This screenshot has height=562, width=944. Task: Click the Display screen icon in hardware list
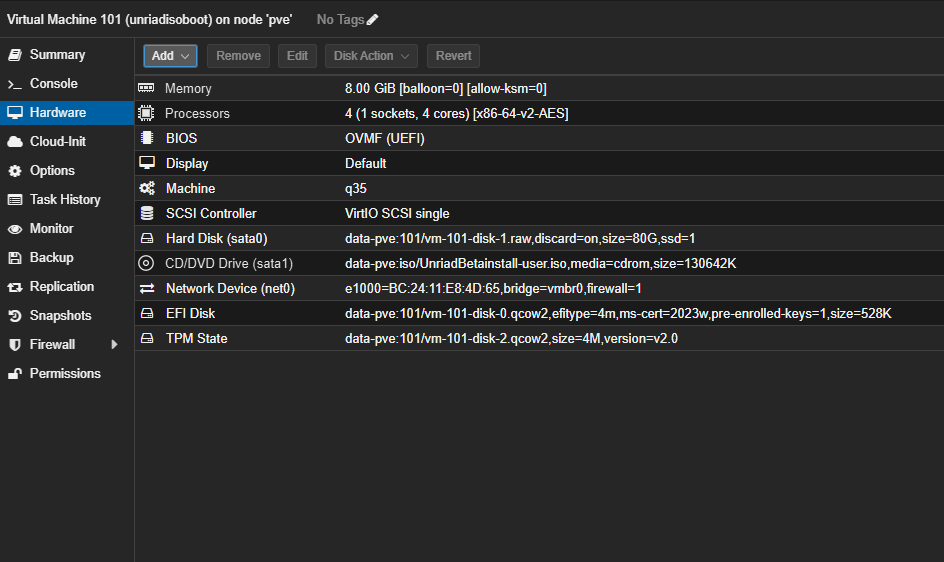coord(147,163)
